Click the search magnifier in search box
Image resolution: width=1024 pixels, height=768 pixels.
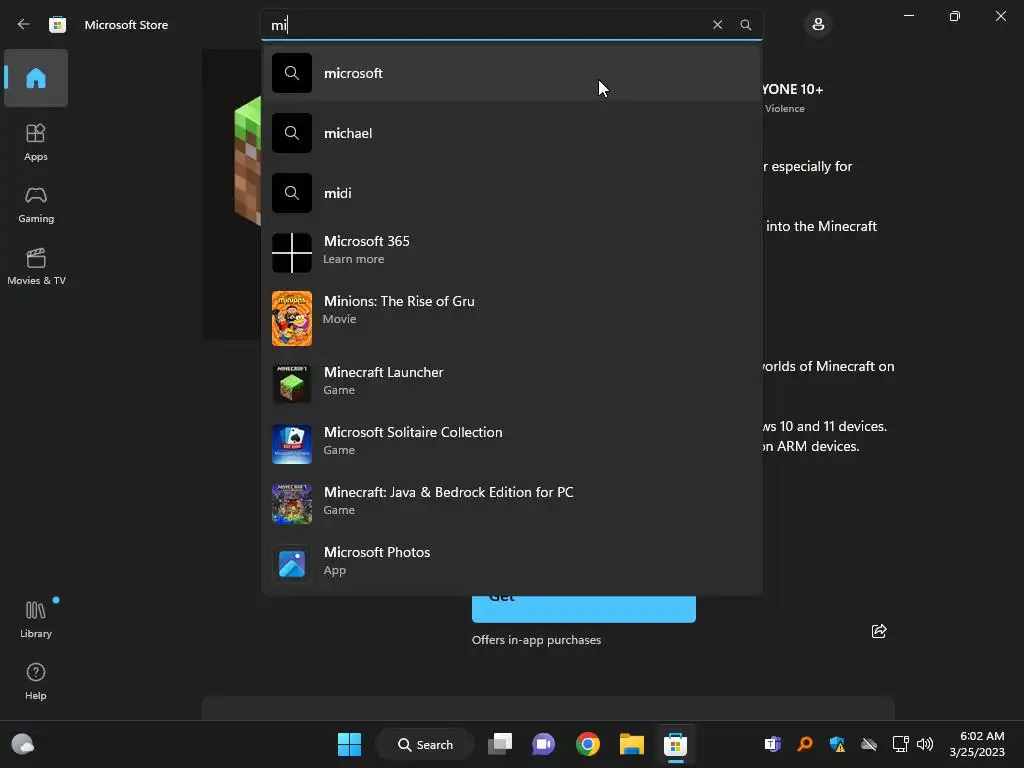click(x=745, y=25)
